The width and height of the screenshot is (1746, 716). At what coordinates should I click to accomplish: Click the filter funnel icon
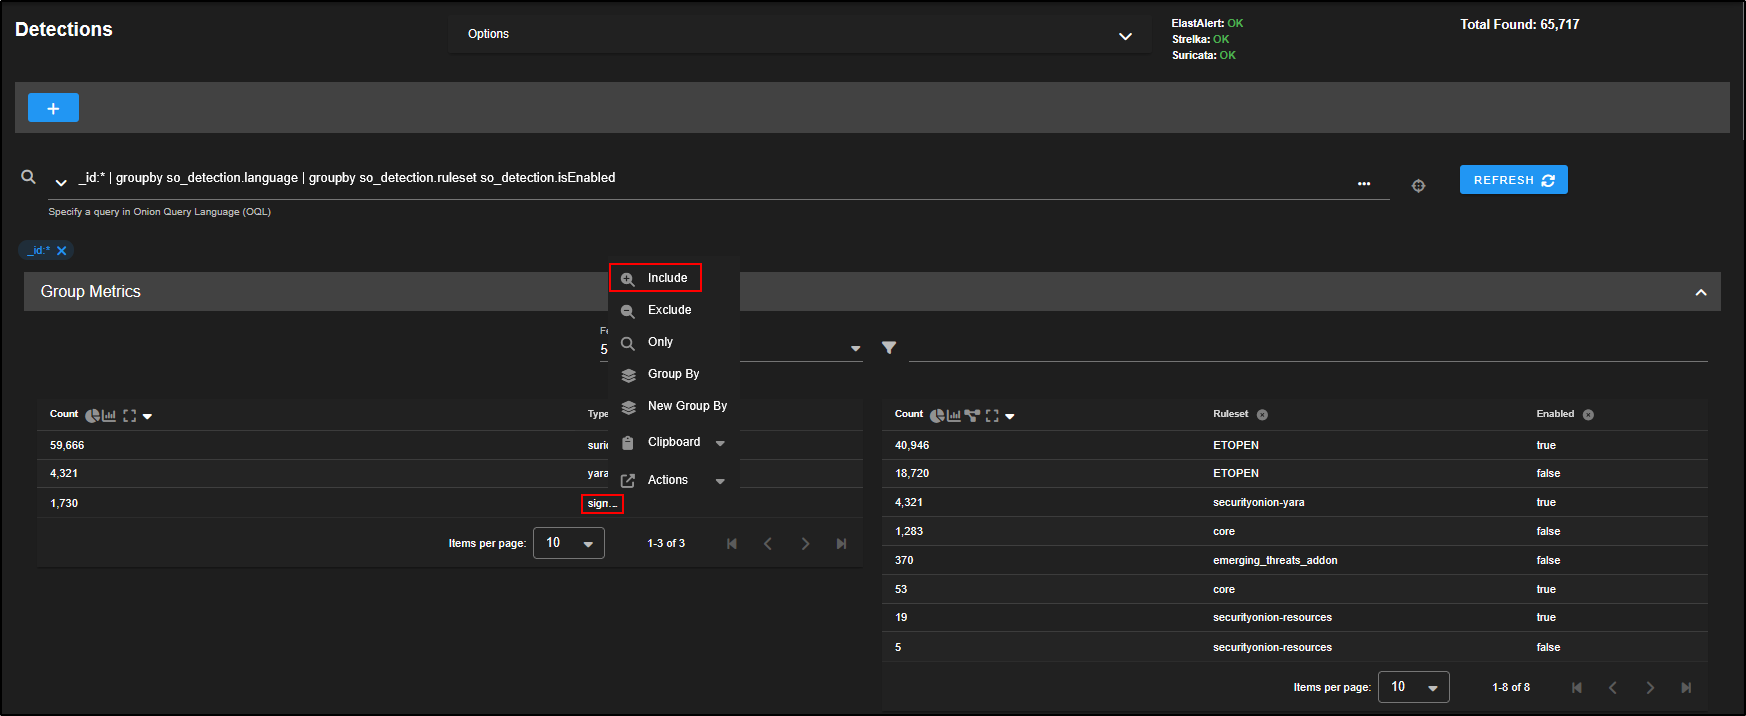point(889,348)
